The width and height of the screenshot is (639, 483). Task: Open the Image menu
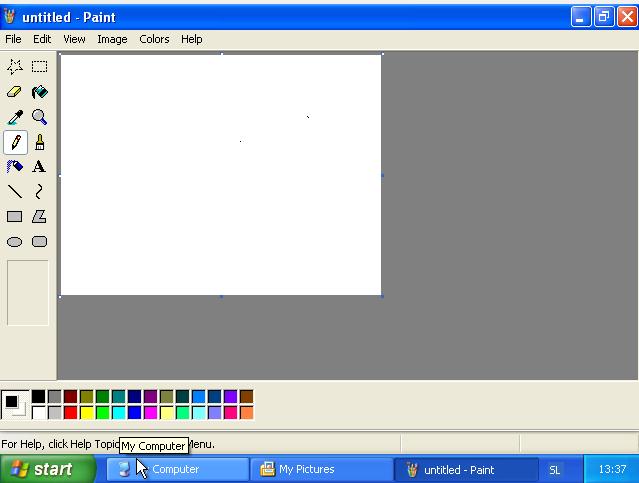[x=112, y=39]
